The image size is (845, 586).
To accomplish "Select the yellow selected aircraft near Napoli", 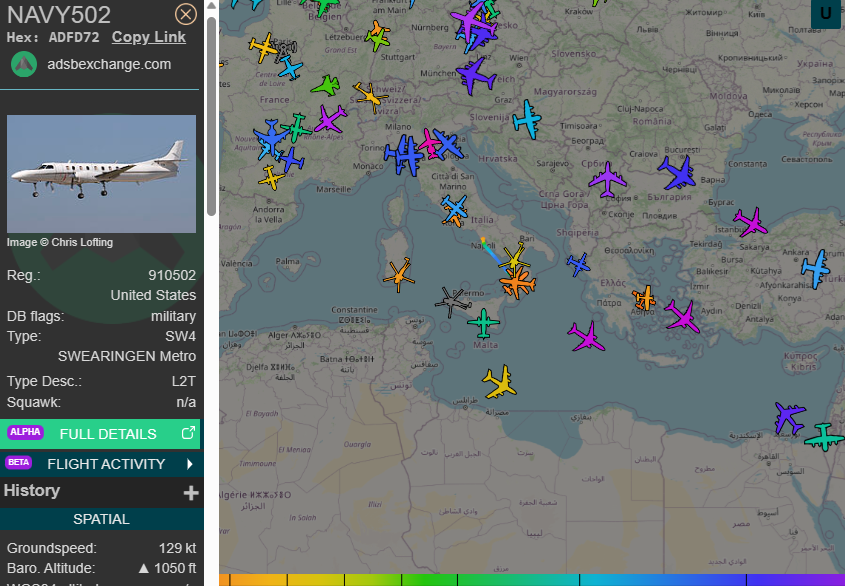I will [x=515, y=259].
